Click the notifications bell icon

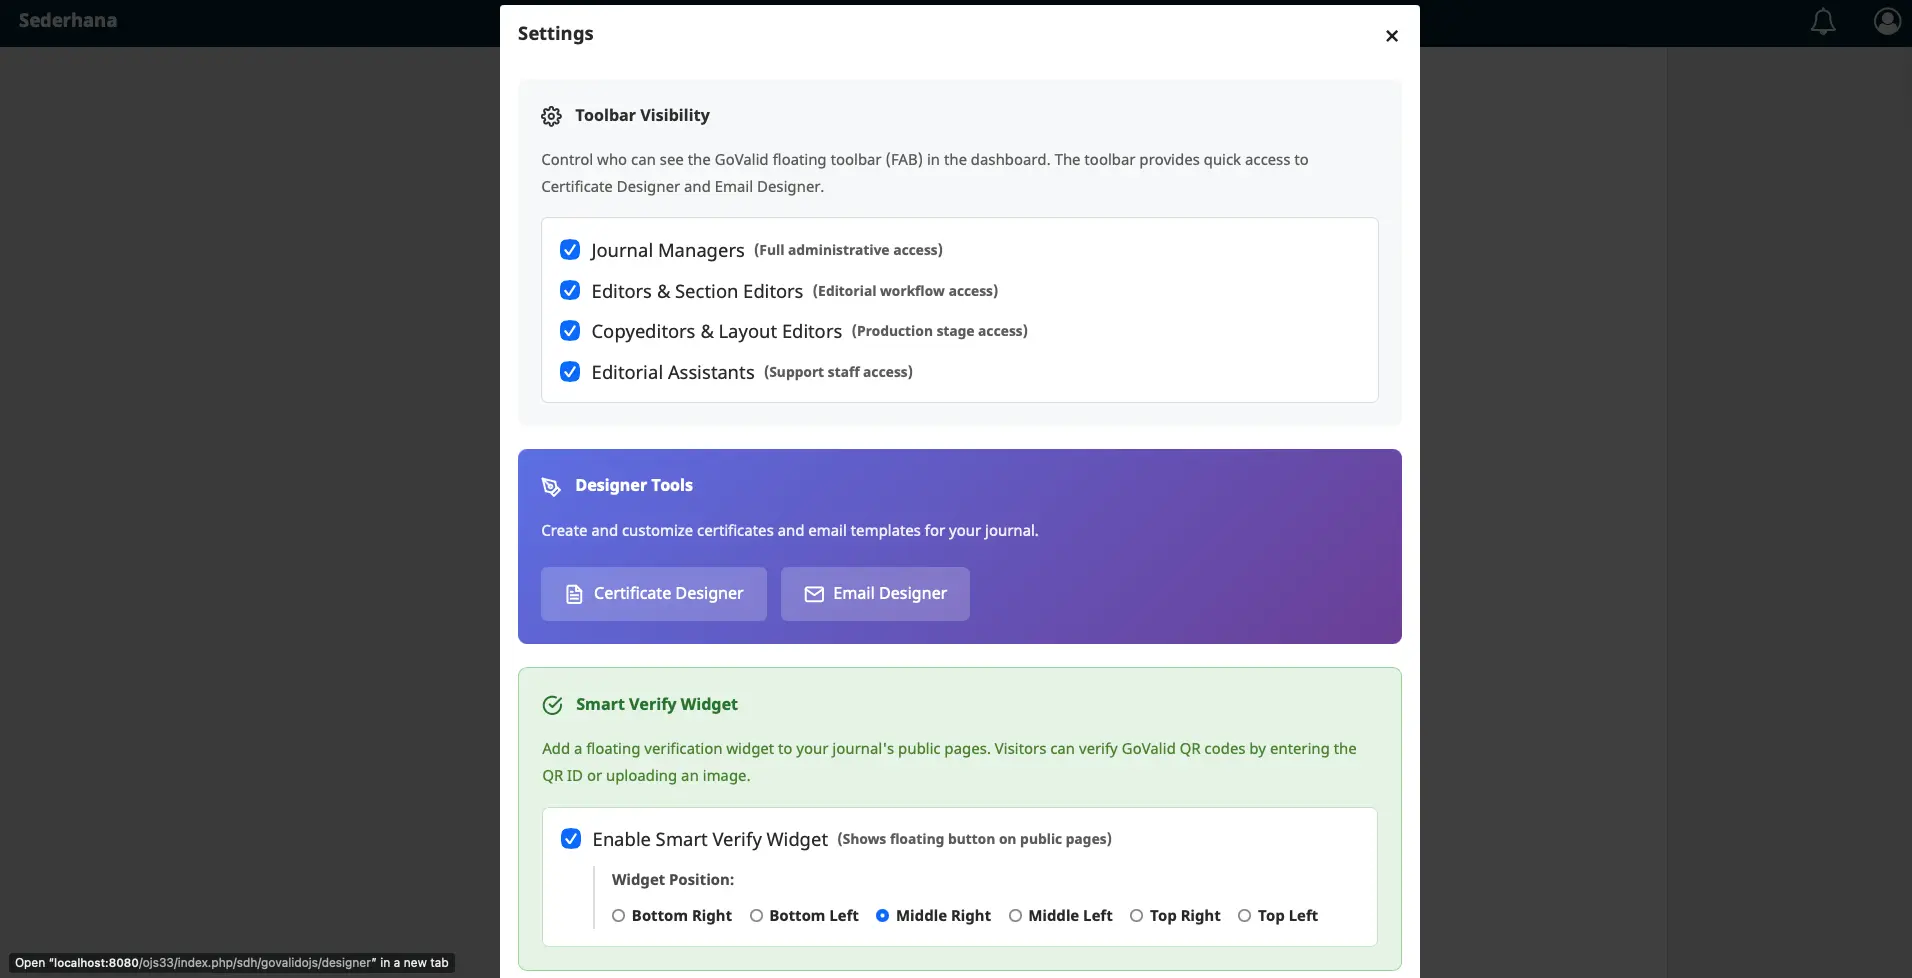[1823, 21]
